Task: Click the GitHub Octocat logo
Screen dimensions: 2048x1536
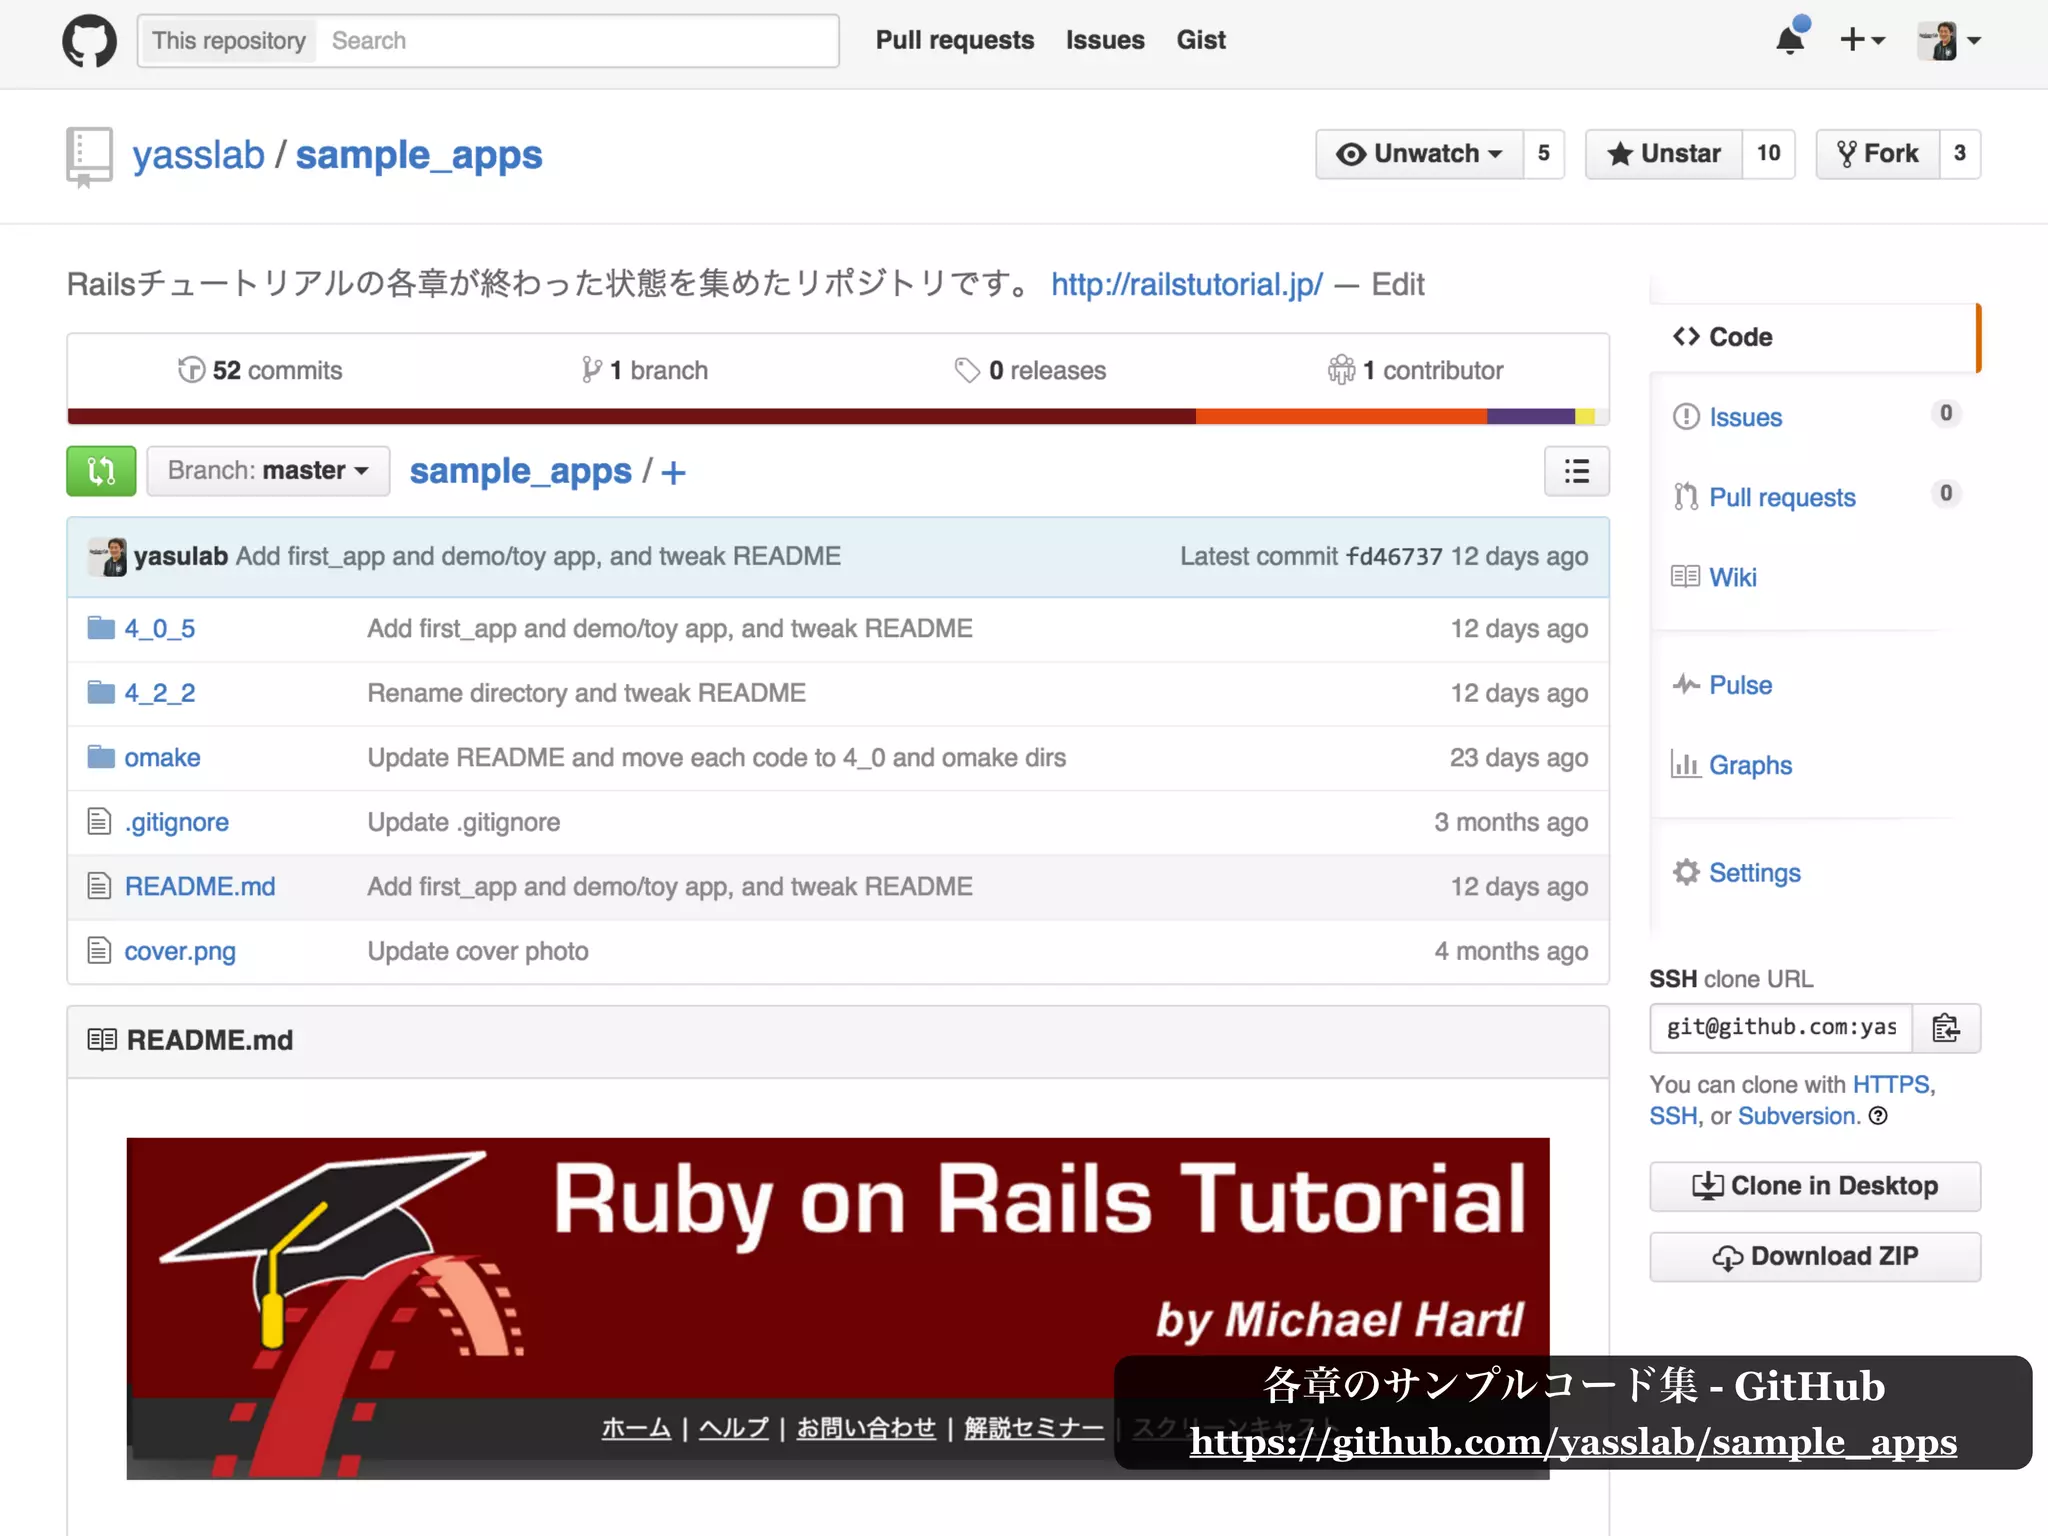Action: (90, 41)
